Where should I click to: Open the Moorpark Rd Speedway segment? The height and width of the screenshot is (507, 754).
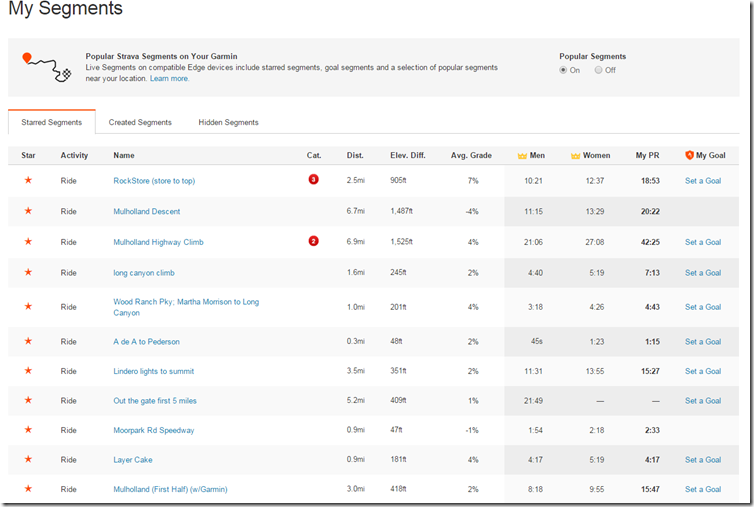pos(154,430)
